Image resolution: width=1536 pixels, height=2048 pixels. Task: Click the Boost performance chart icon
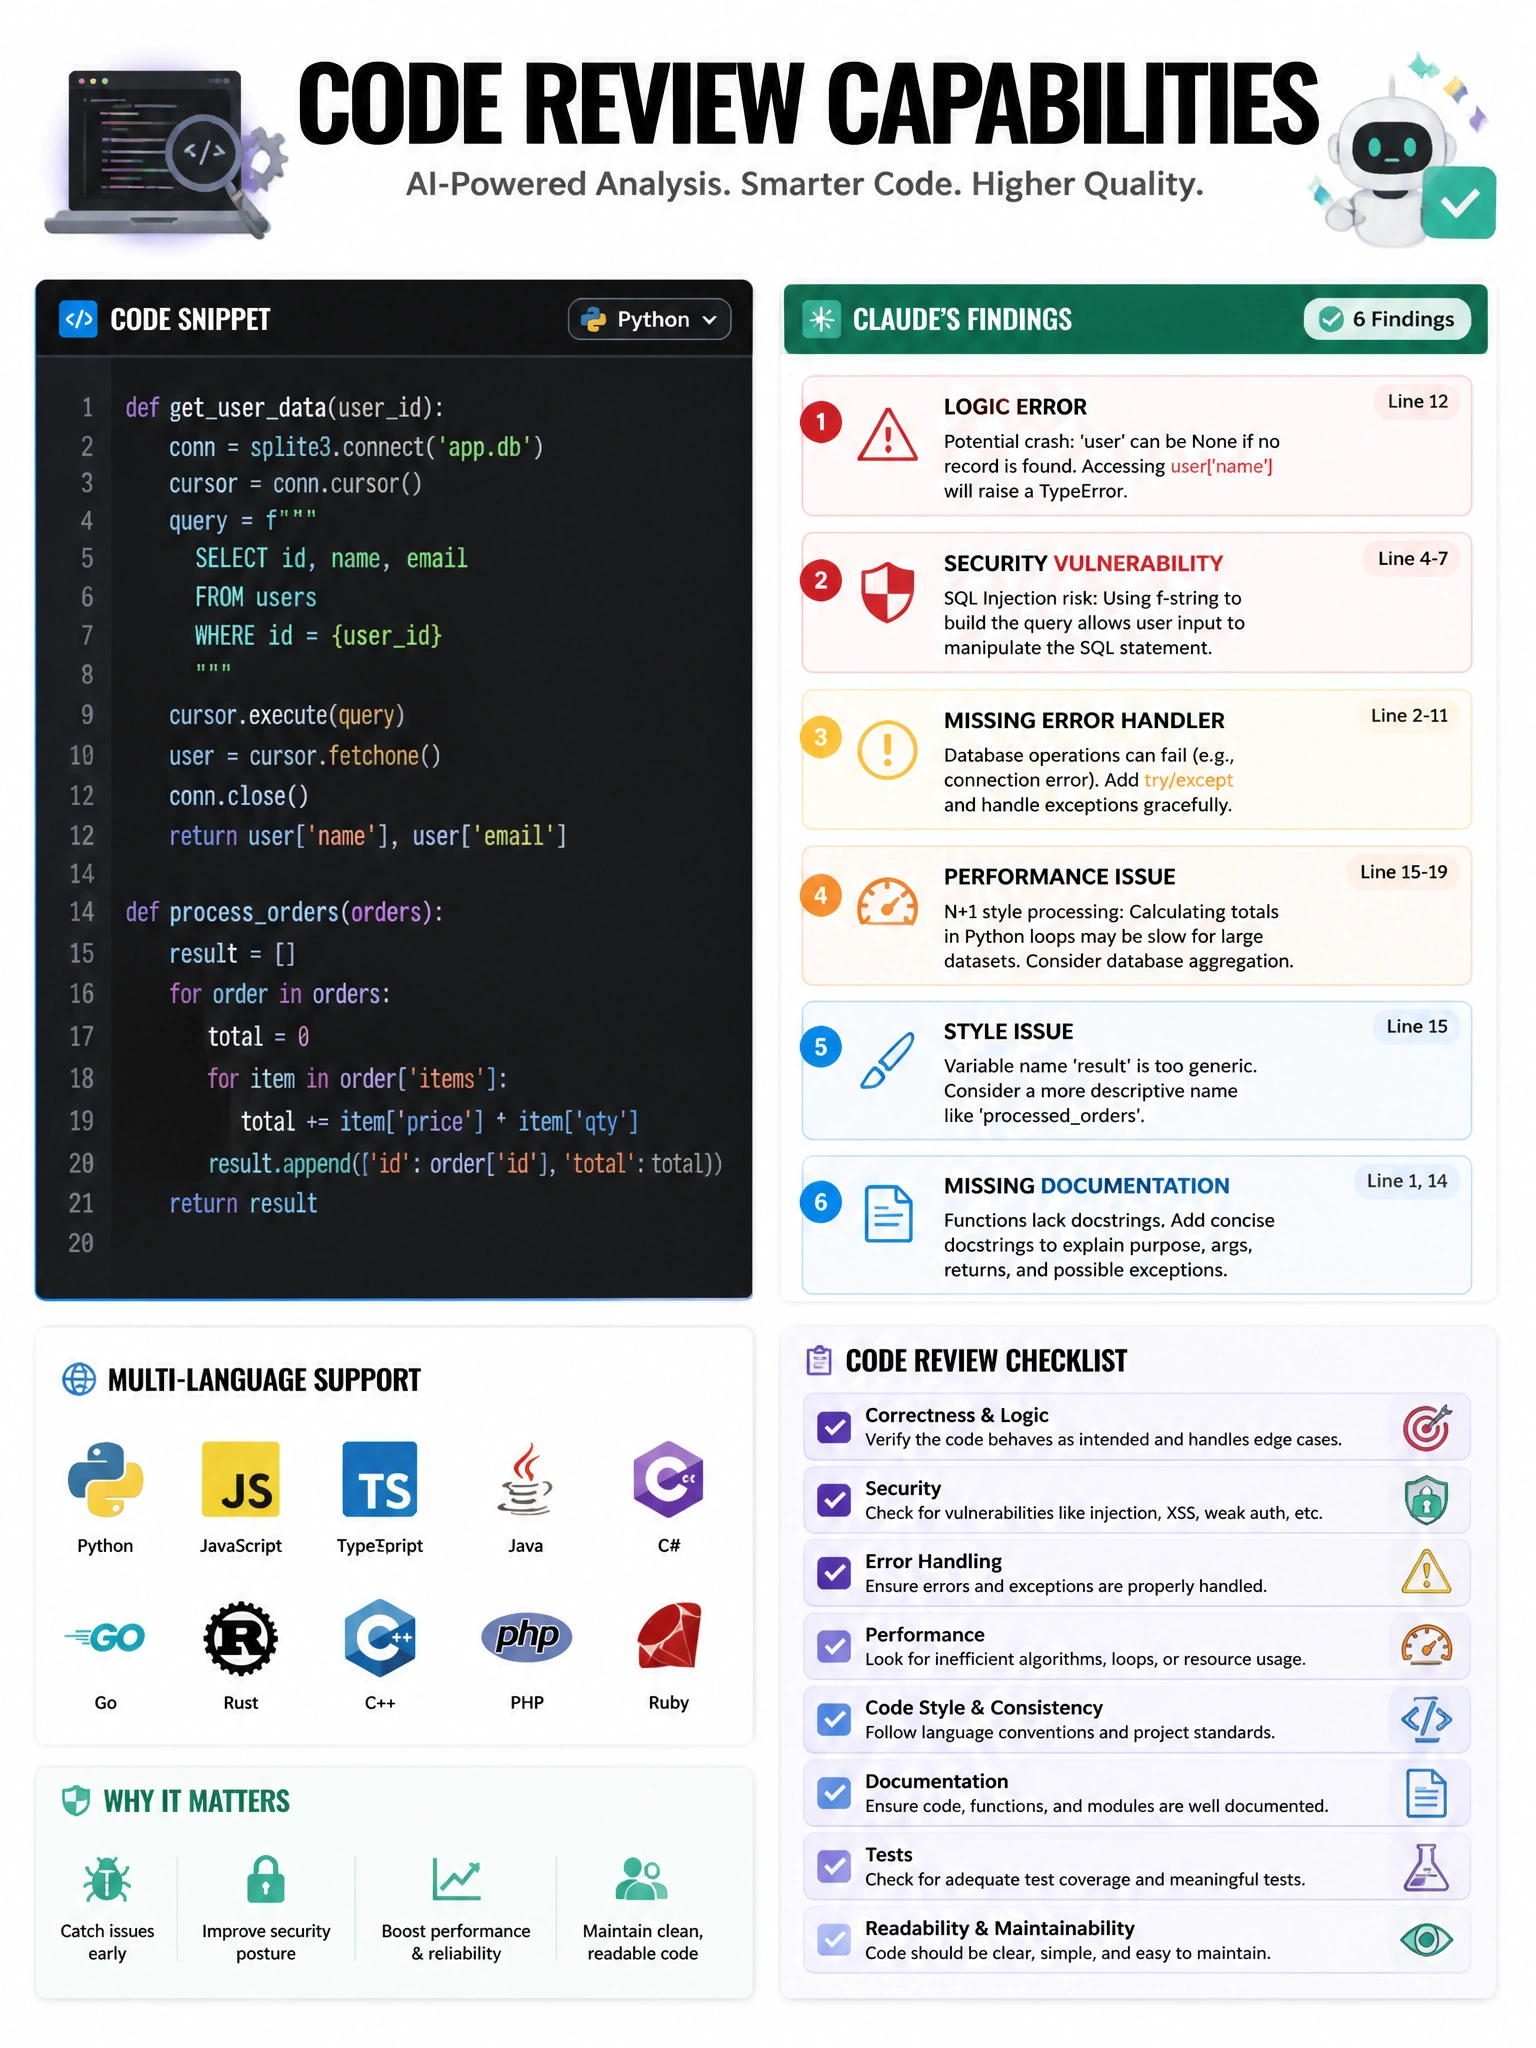click(x=456, y=1879)
